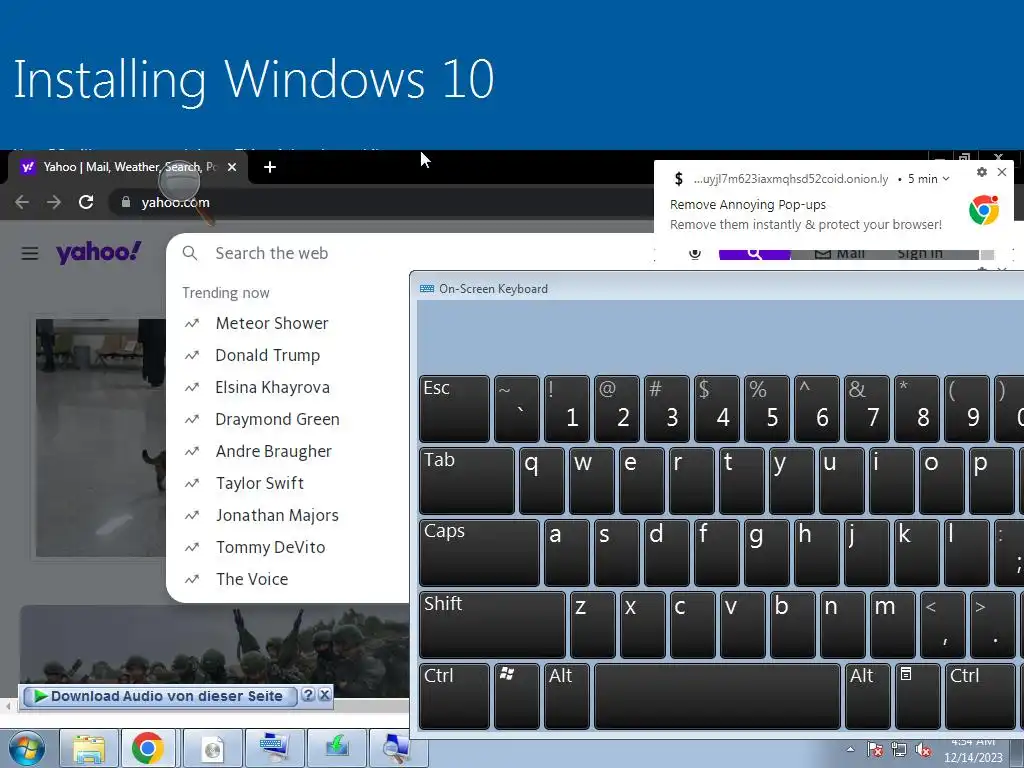Expand the notification 5 min chevron
Image resolution: width=1024 pixels, height=768 pixels.
pyautogui.click(x=946, y=179)
